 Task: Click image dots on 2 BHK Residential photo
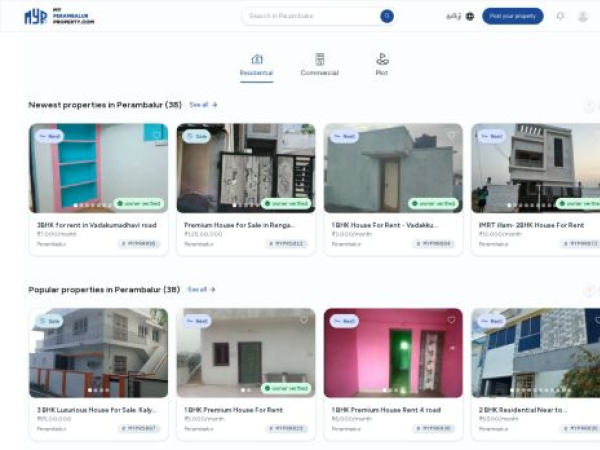(x=540, y=390)
